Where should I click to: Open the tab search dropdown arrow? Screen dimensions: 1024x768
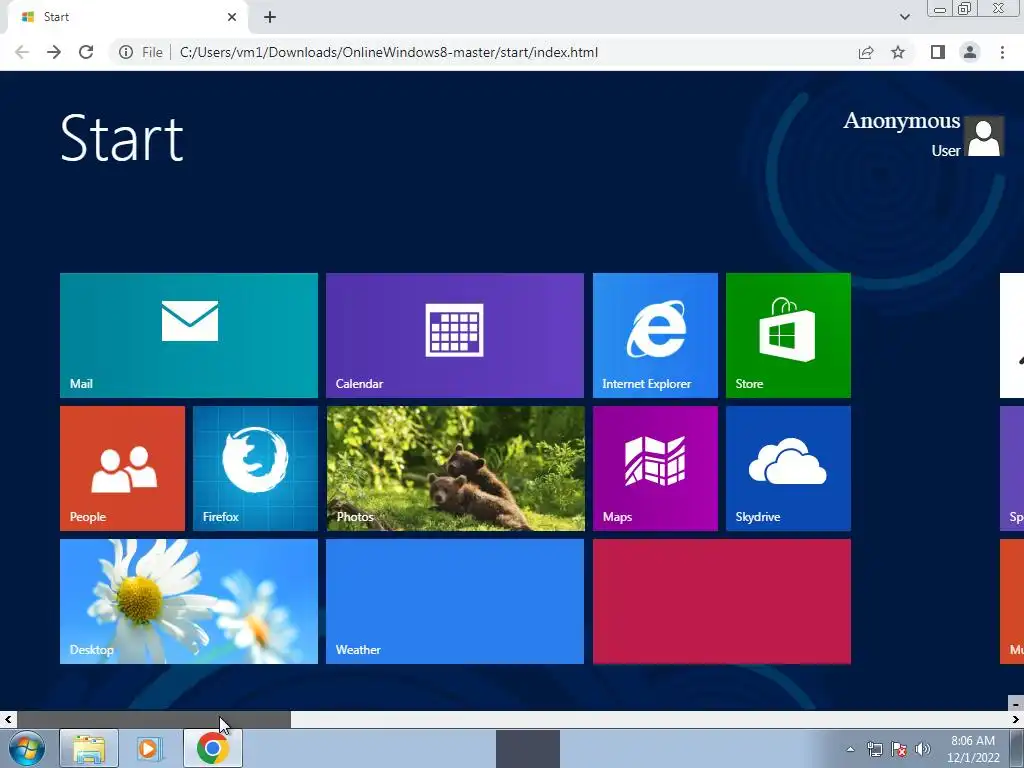(904, 17)
